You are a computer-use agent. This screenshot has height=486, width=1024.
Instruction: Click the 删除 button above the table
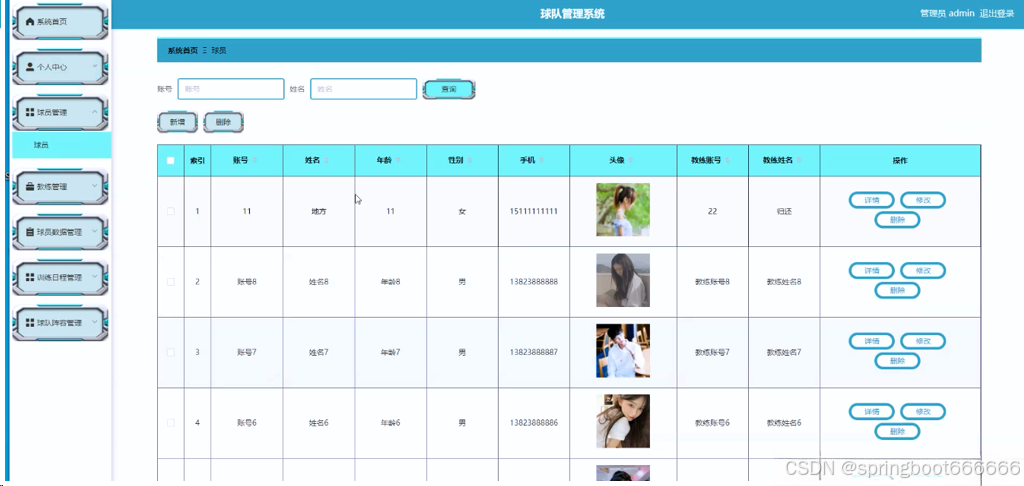coord(223,122)
